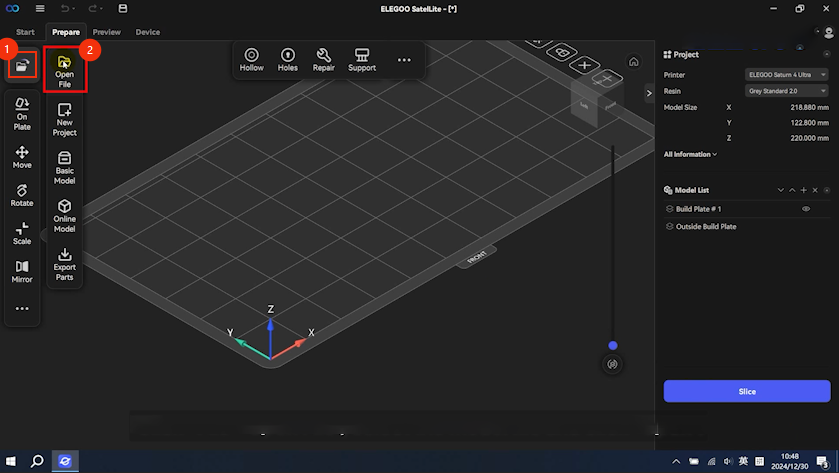839x473 pixels.
Task: Collapse the Model List section
Action: [827, 190]
